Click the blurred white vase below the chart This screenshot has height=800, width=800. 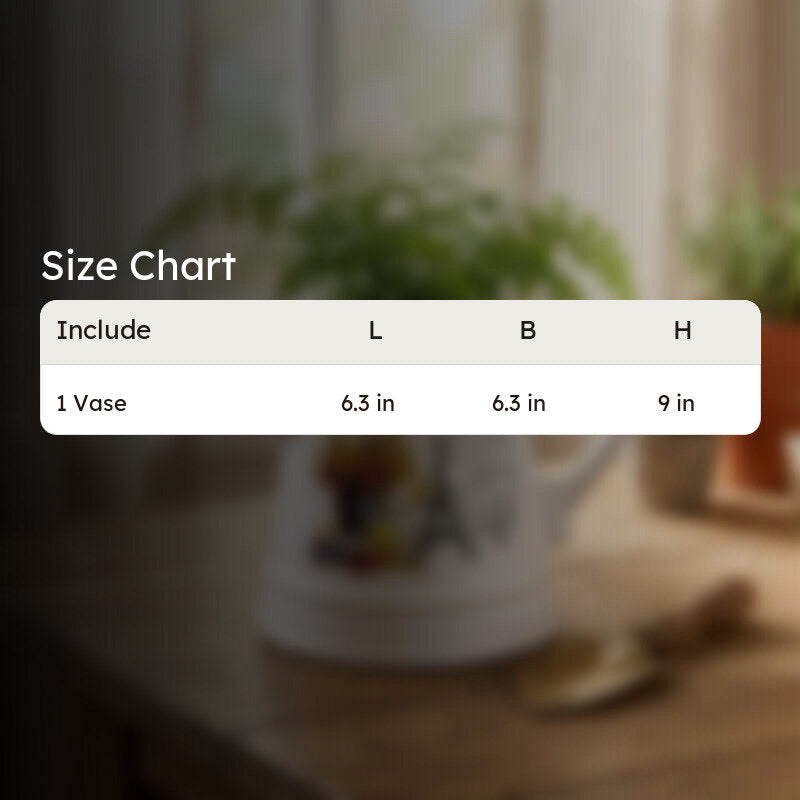click(408, 551)
